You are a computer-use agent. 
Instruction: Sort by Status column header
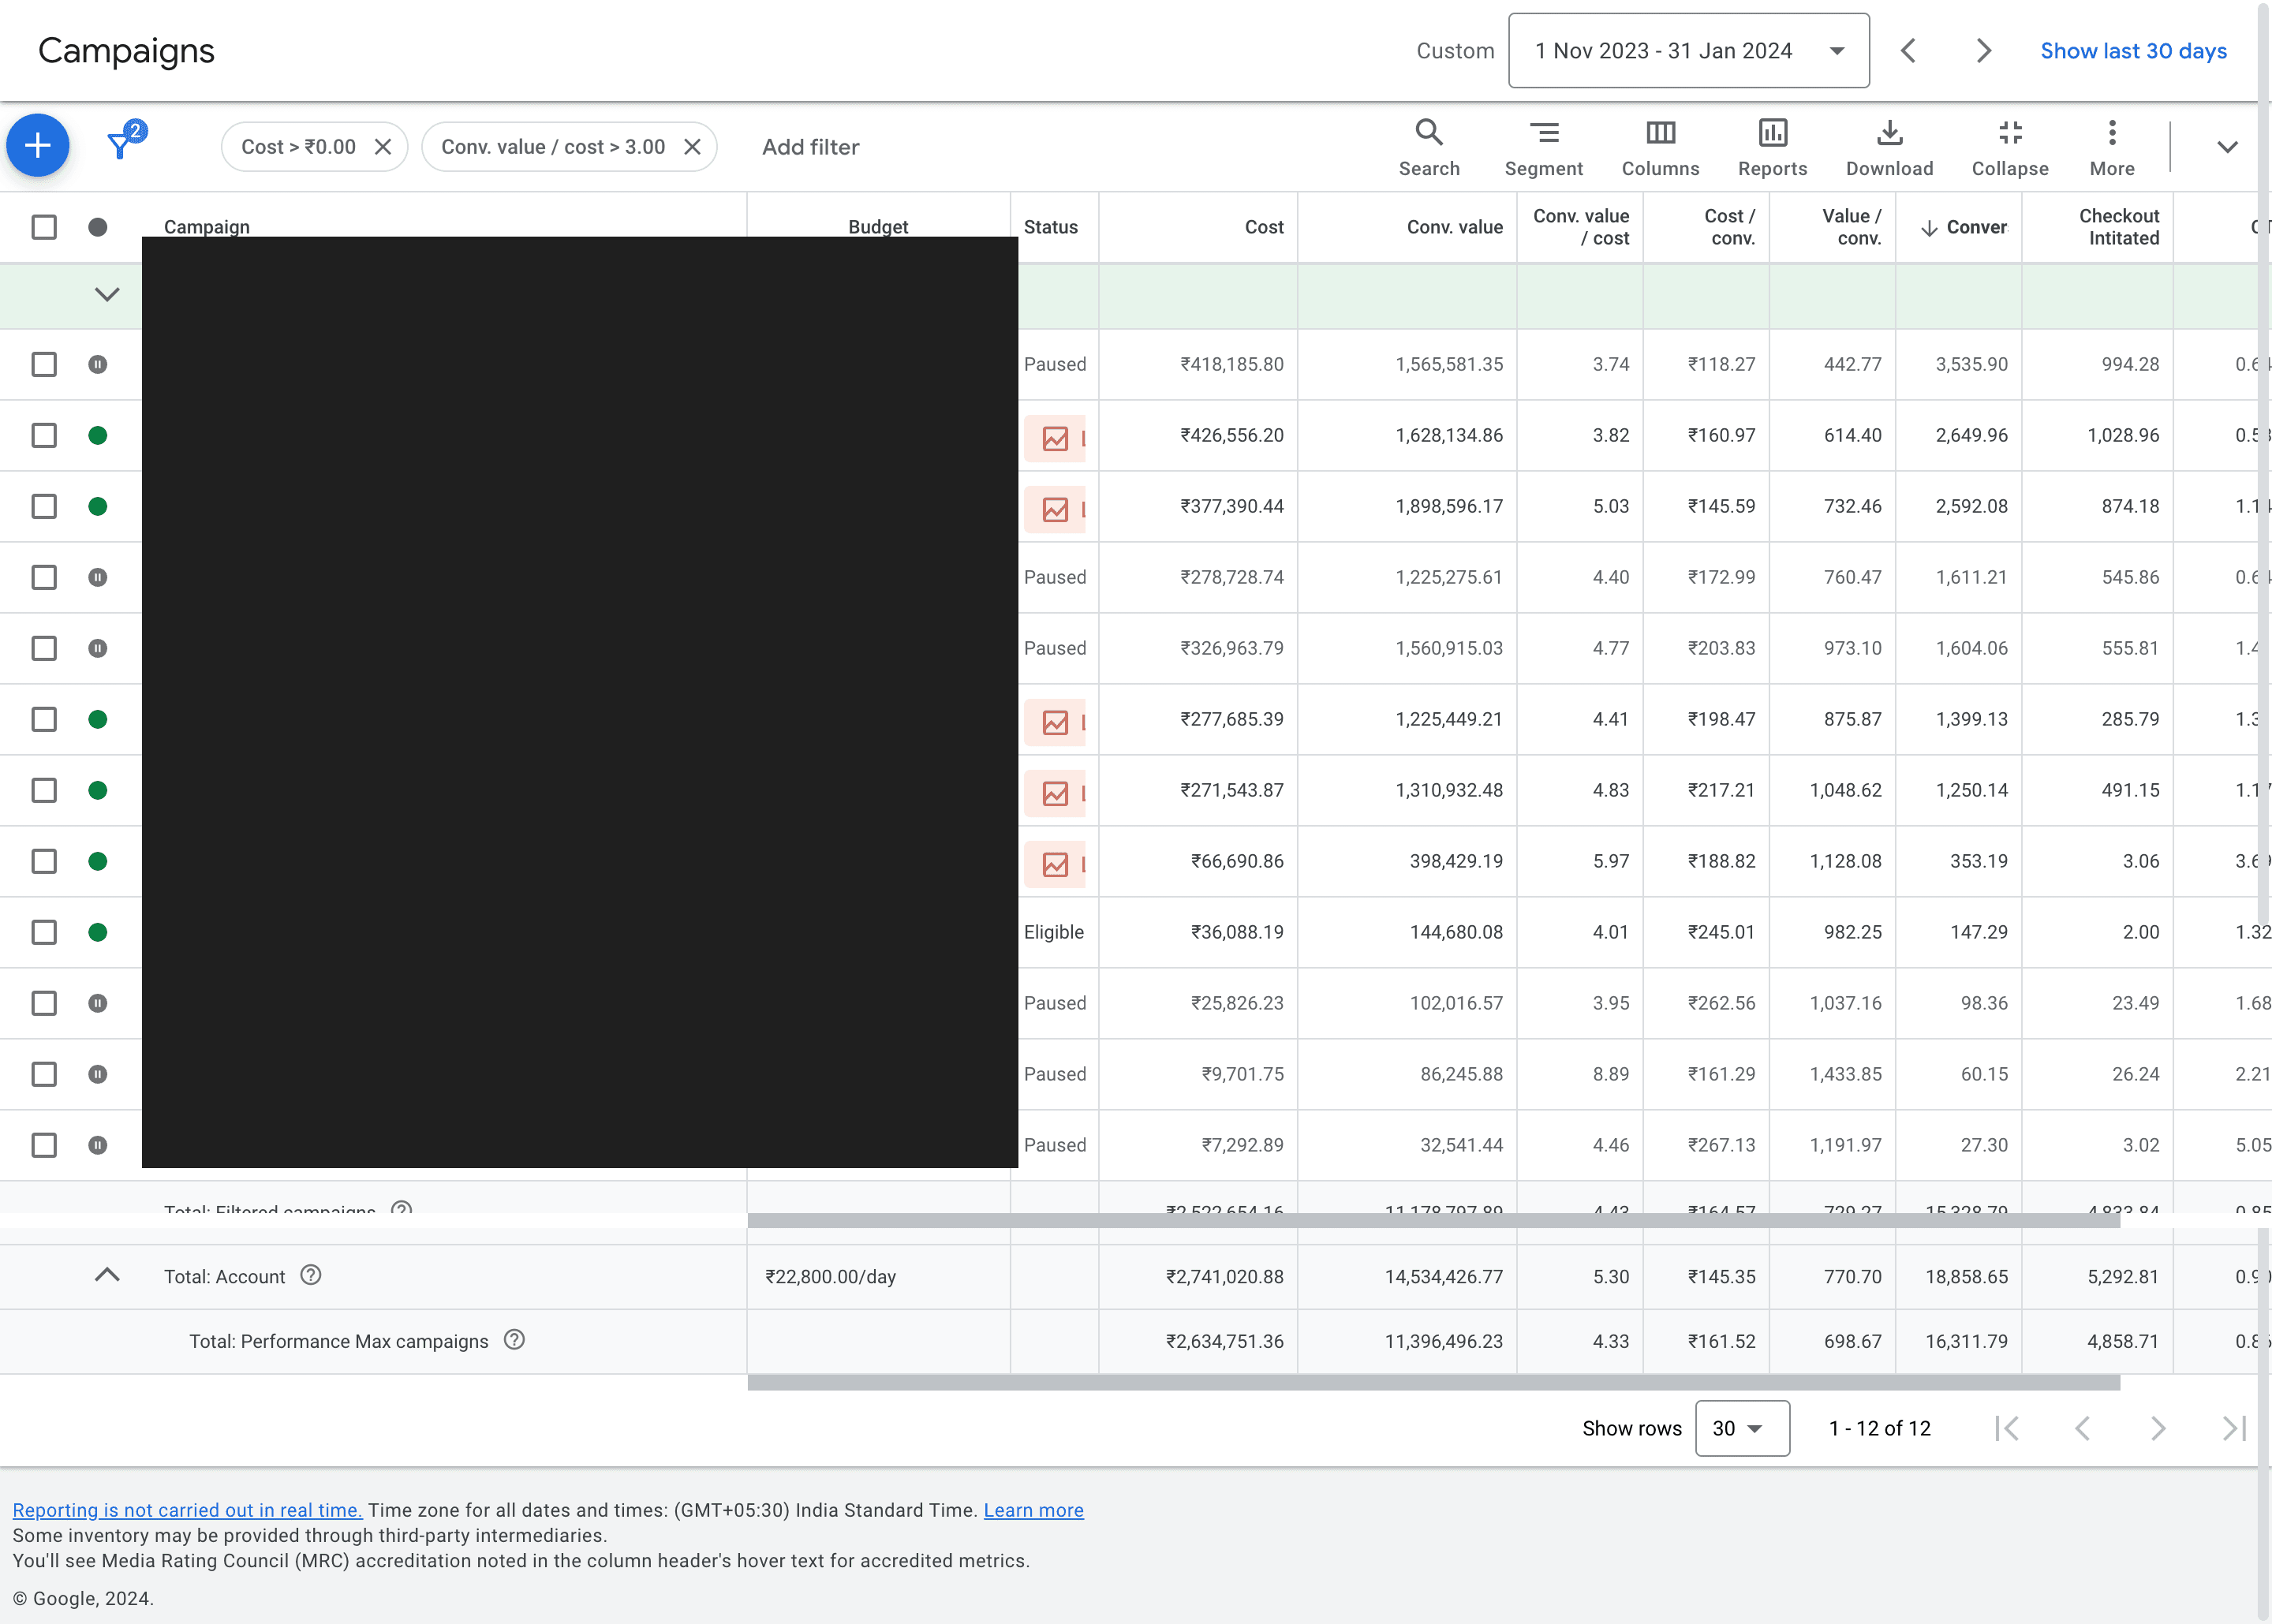(x=1051, y=227)
